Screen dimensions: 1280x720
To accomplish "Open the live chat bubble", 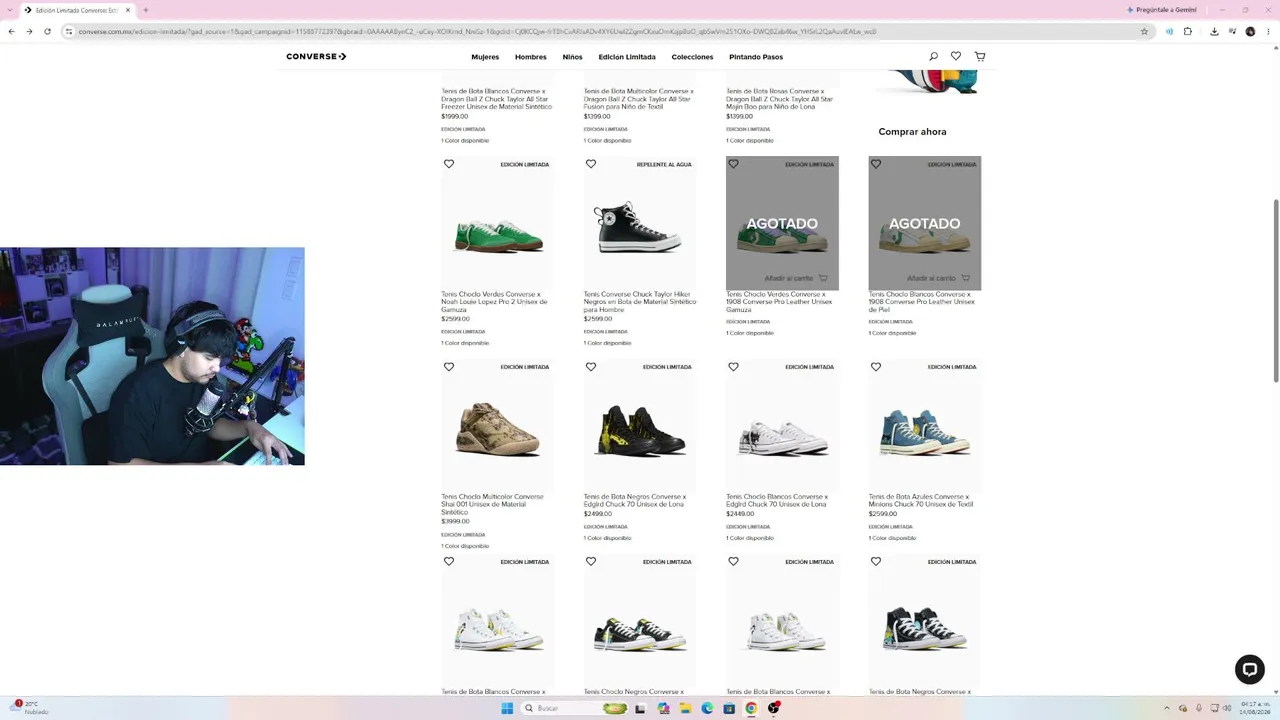I will (x=1249, y=669).
